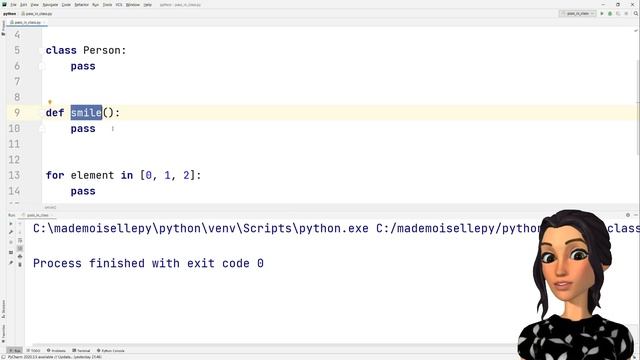Click PyCharm update available status message
This screenshot has height=360, width=640.
point(54,357)
